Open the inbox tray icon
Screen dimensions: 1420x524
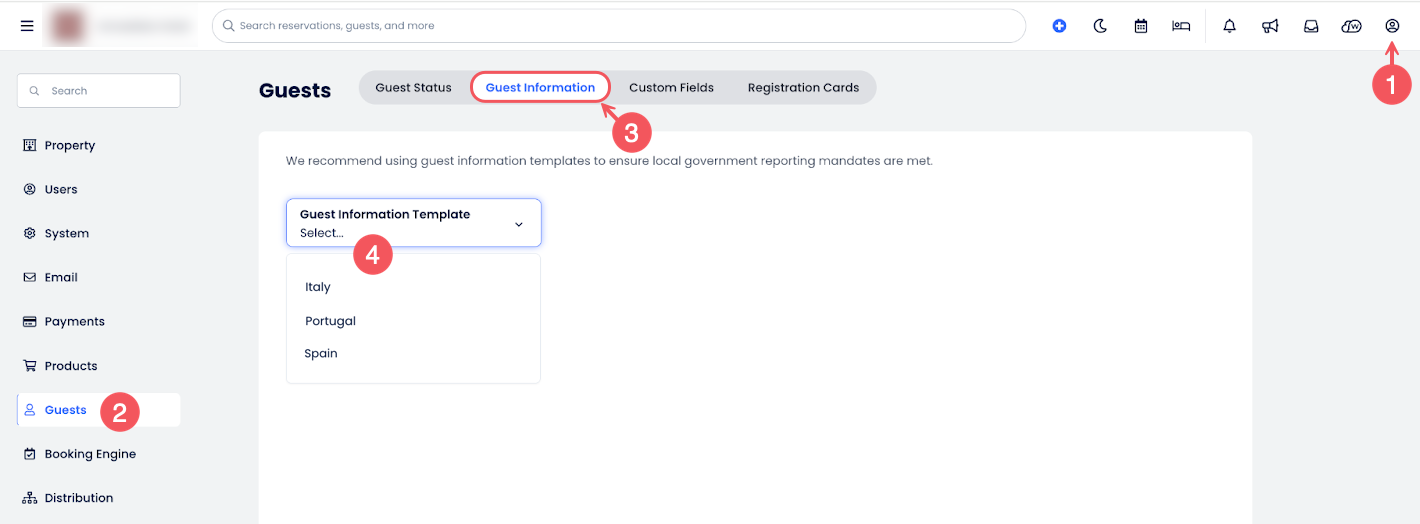1311,26
